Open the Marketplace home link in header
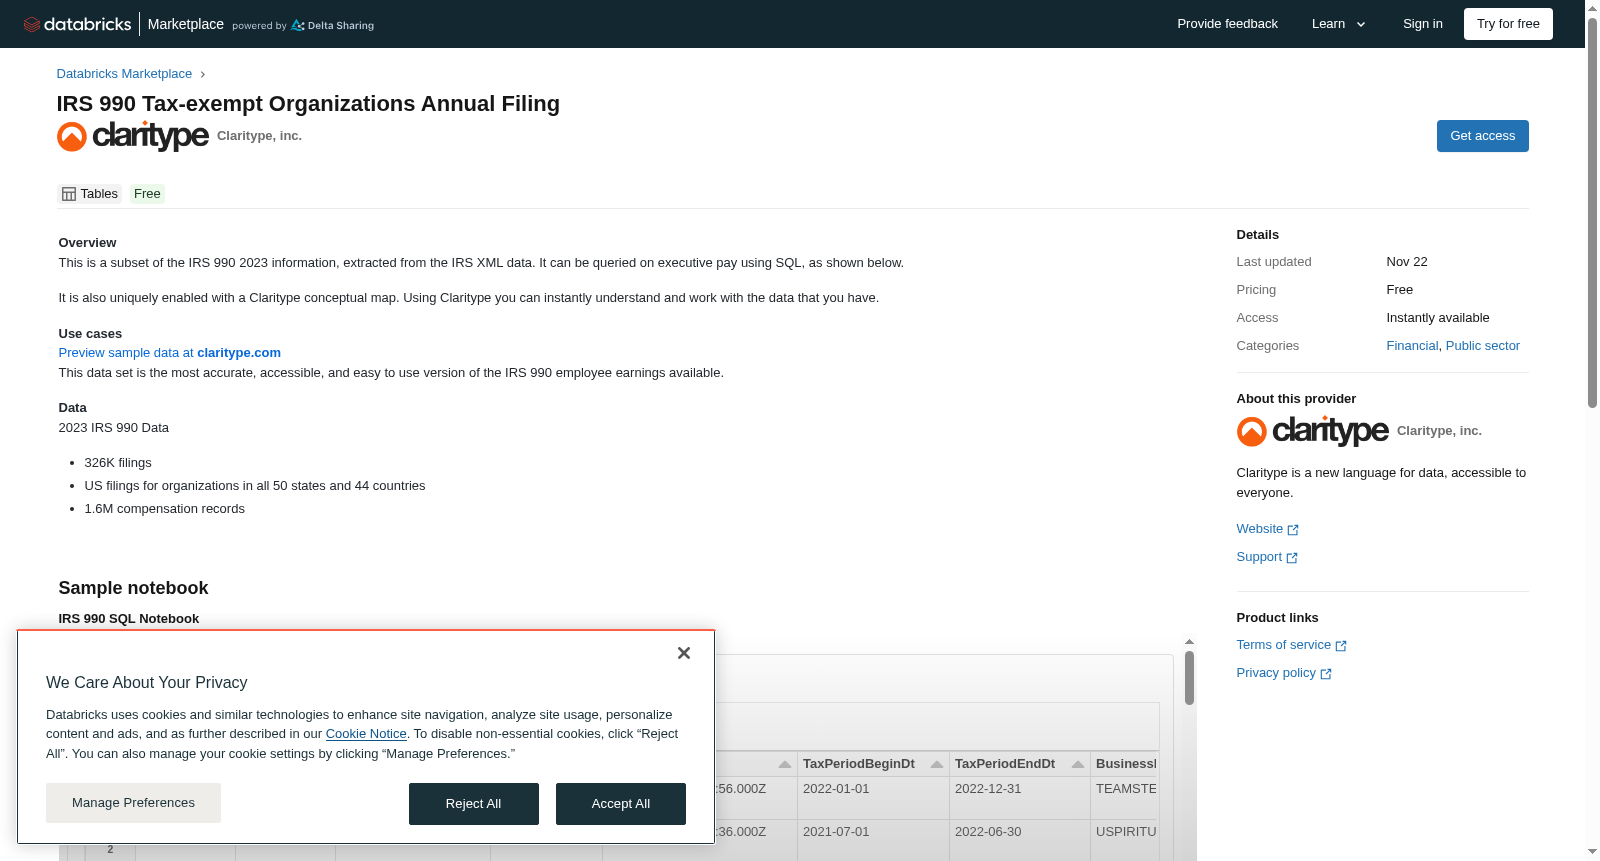This screenshot has height=861, width=1600. 186,24
